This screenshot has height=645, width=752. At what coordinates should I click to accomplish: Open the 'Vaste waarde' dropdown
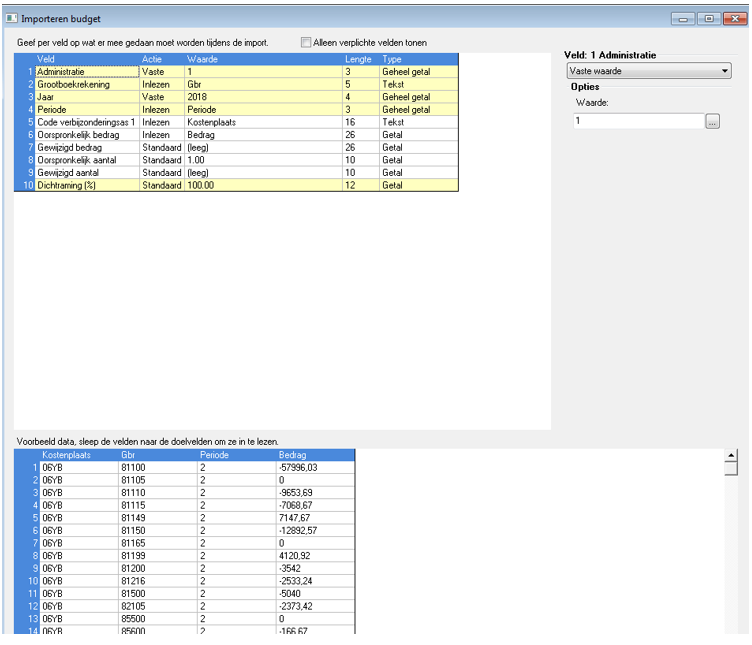pos(649,71)
